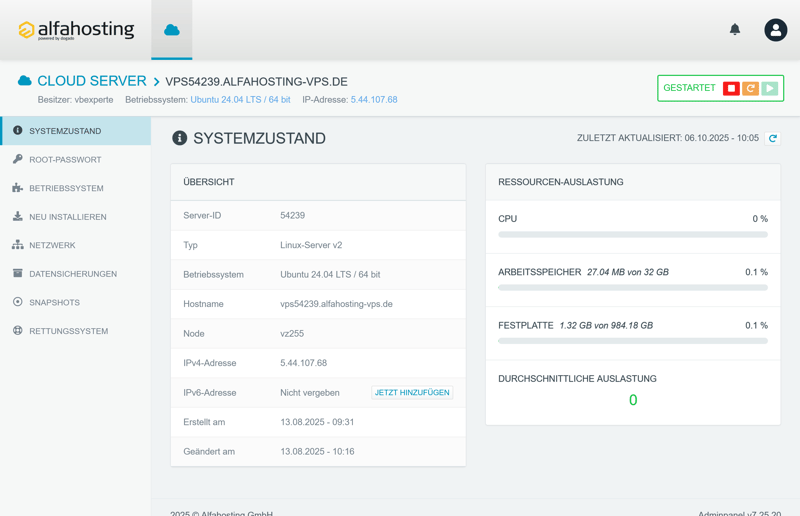Screen dimensions: 800x516
Task: Select Betriebssystem in the sidebar
Action: 66,188
